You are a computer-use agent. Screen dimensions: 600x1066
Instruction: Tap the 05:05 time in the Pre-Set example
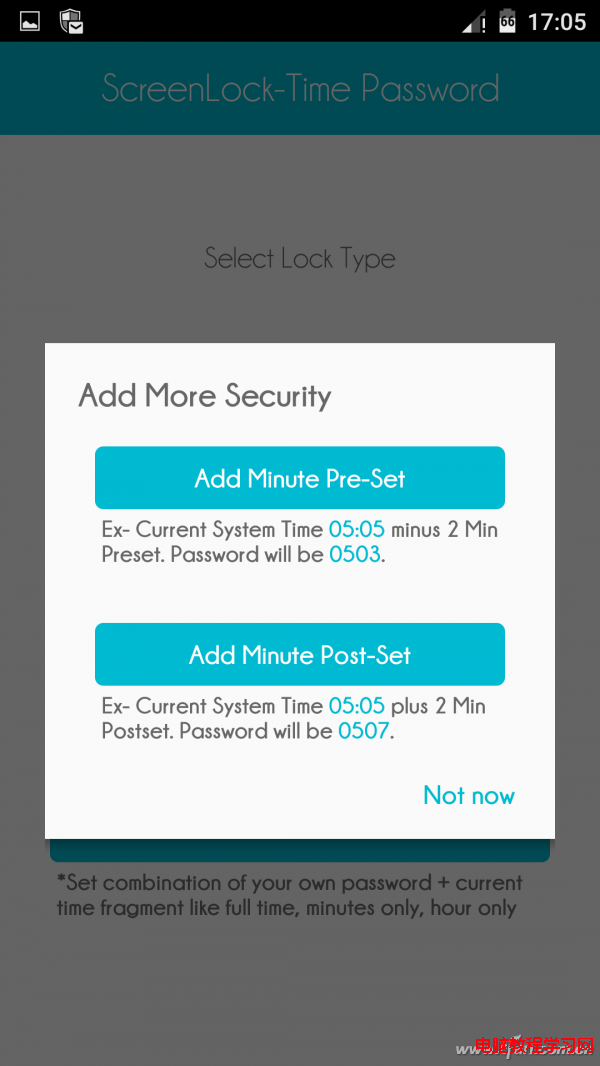(x=357, y=529)
